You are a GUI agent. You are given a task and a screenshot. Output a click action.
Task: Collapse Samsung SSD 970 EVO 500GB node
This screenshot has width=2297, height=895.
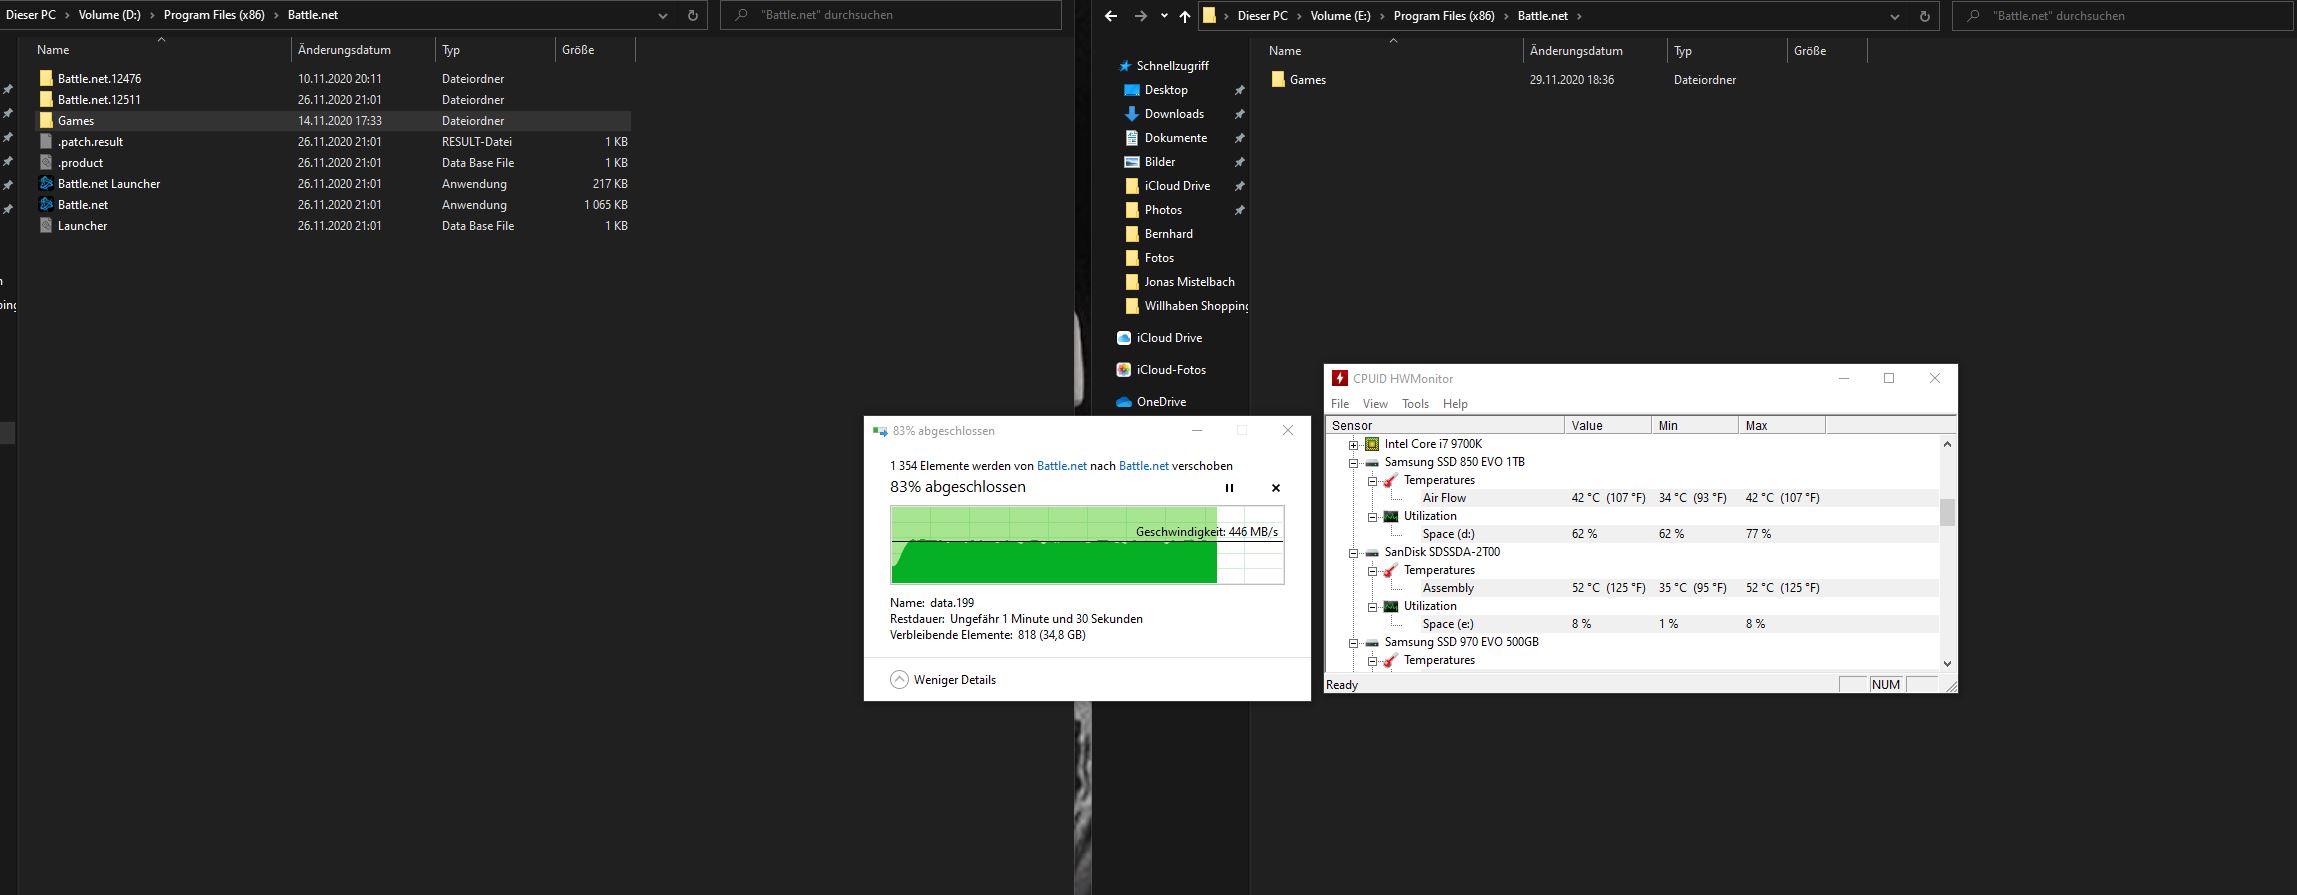(x=1353, y=642)
